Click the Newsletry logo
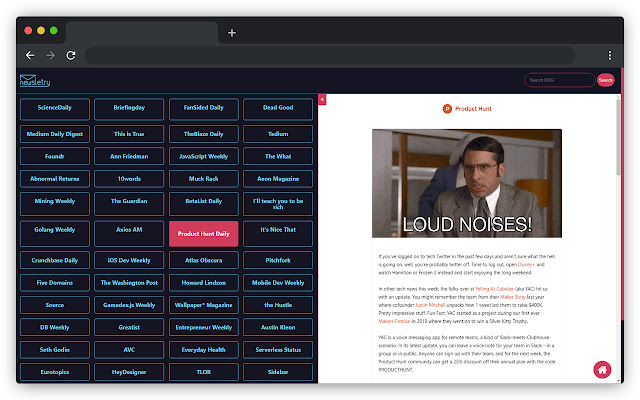 [35, 80]
